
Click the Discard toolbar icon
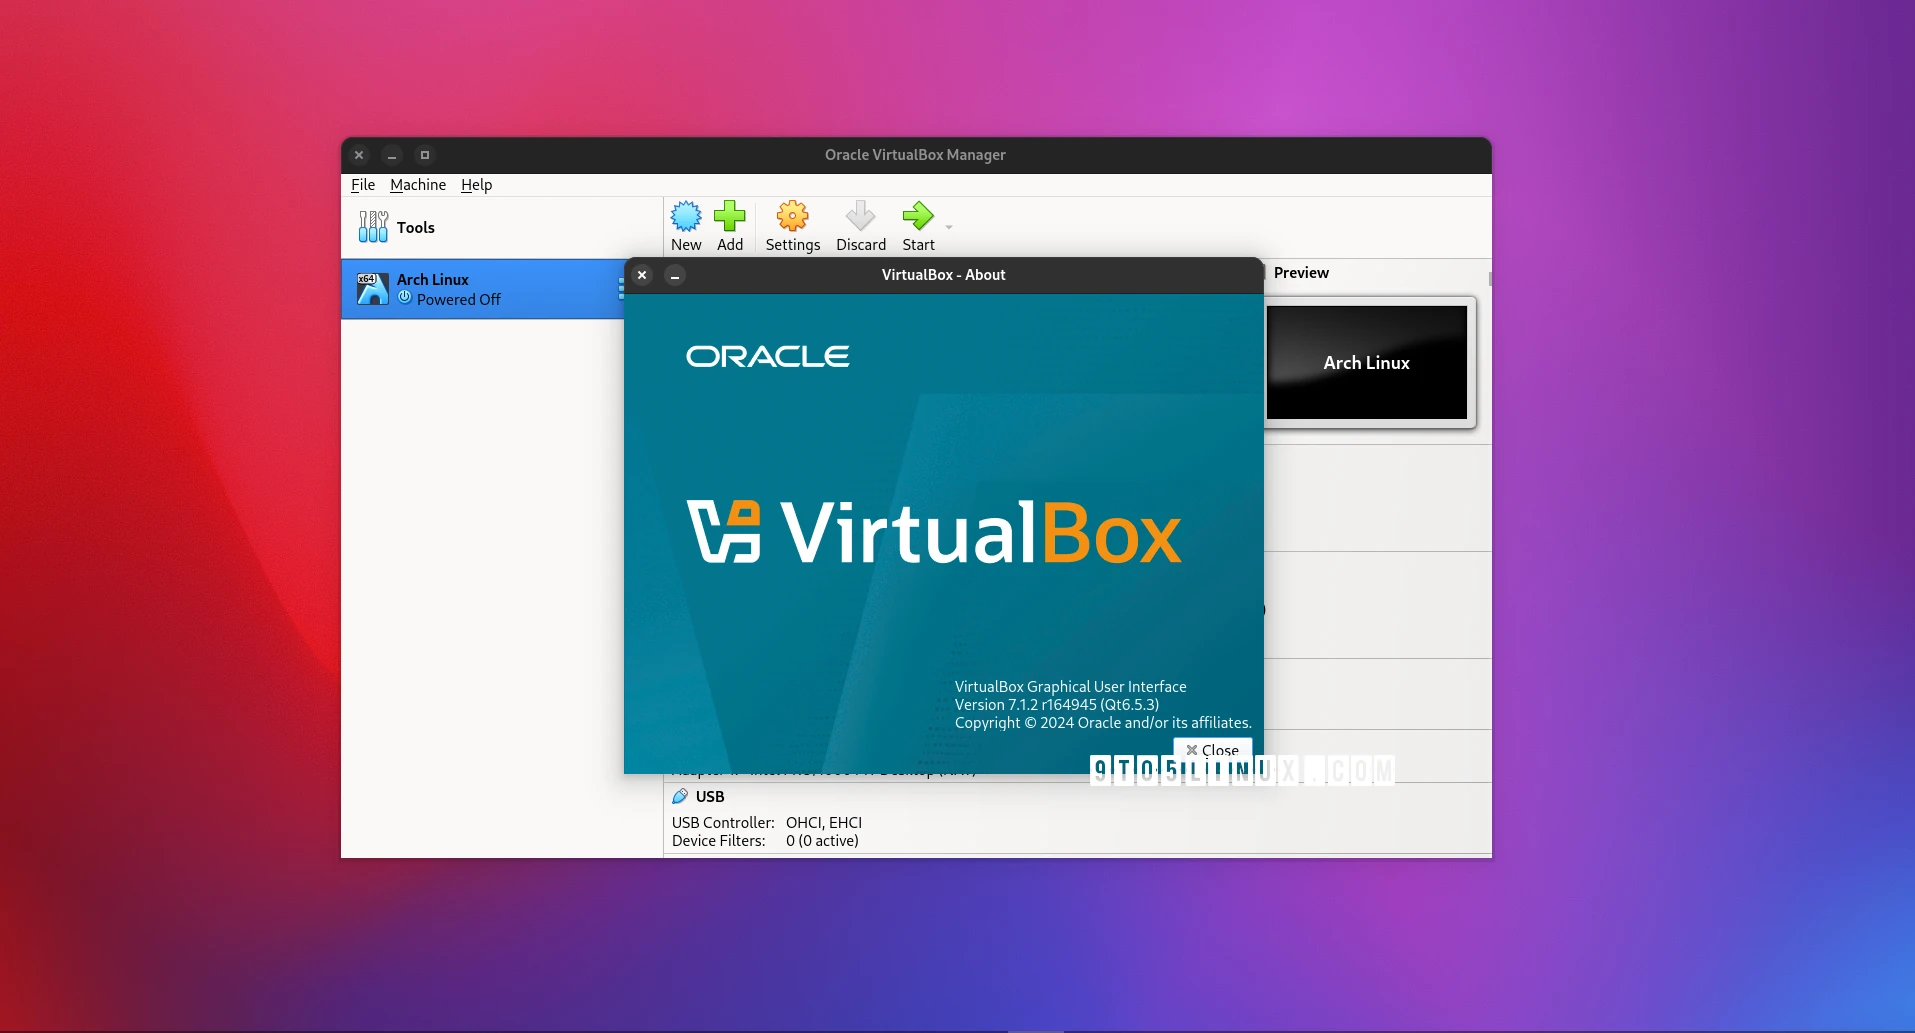(860, 215)
